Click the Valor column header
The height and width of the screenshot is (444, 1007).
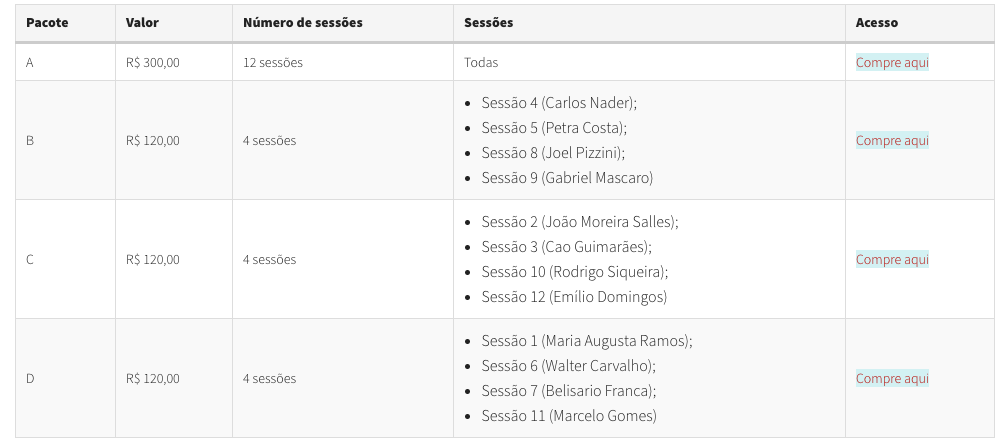pos(143,22)
